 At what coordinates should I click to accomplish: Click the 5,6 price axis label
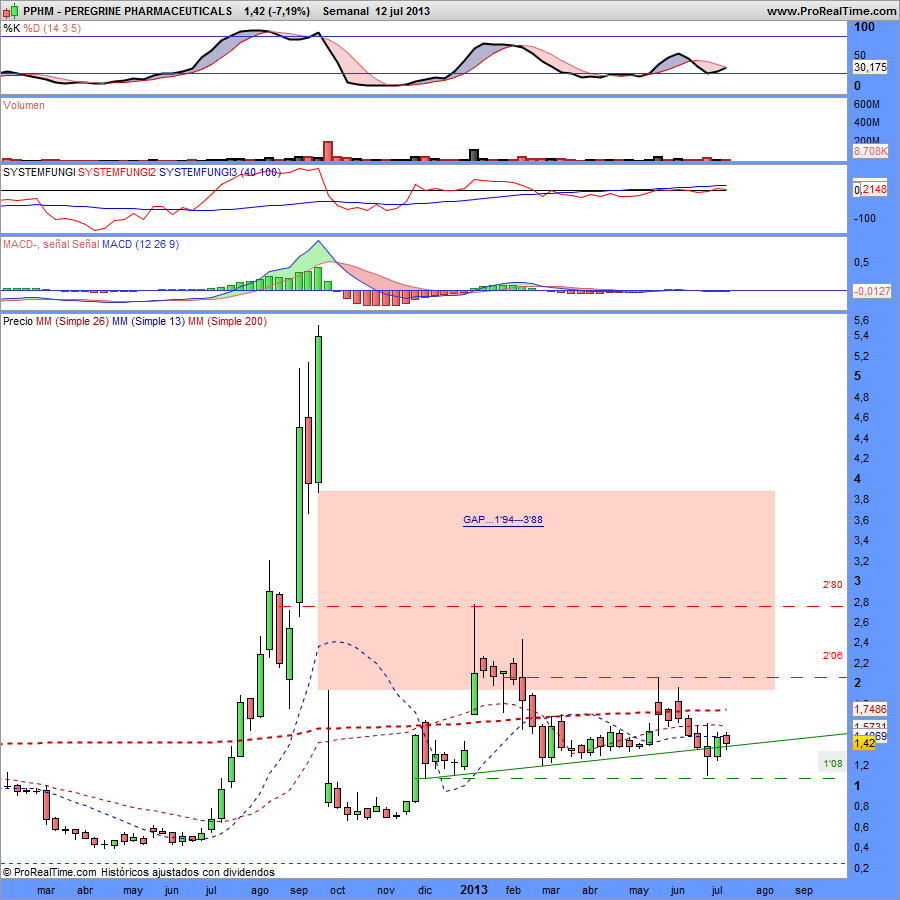[x=862, y=320]
